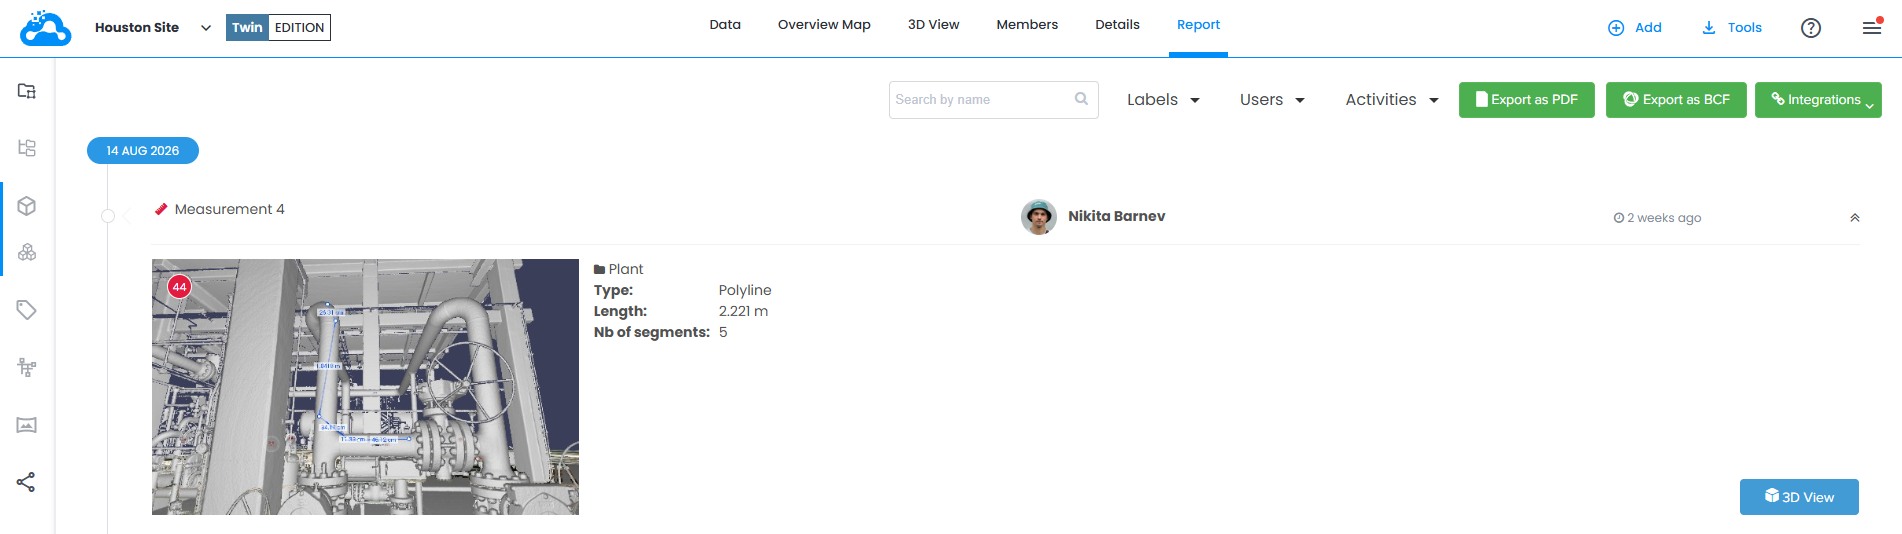Image resolution: width=1902 pixels, height=534 pixels.
Task: Open the image gallery sidebar icon
Action: point(27,425)
